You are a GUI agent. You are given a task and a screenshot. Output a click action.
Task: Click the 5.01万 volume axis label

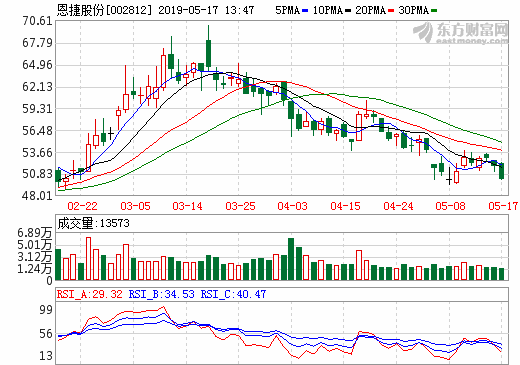pos(35,245)
